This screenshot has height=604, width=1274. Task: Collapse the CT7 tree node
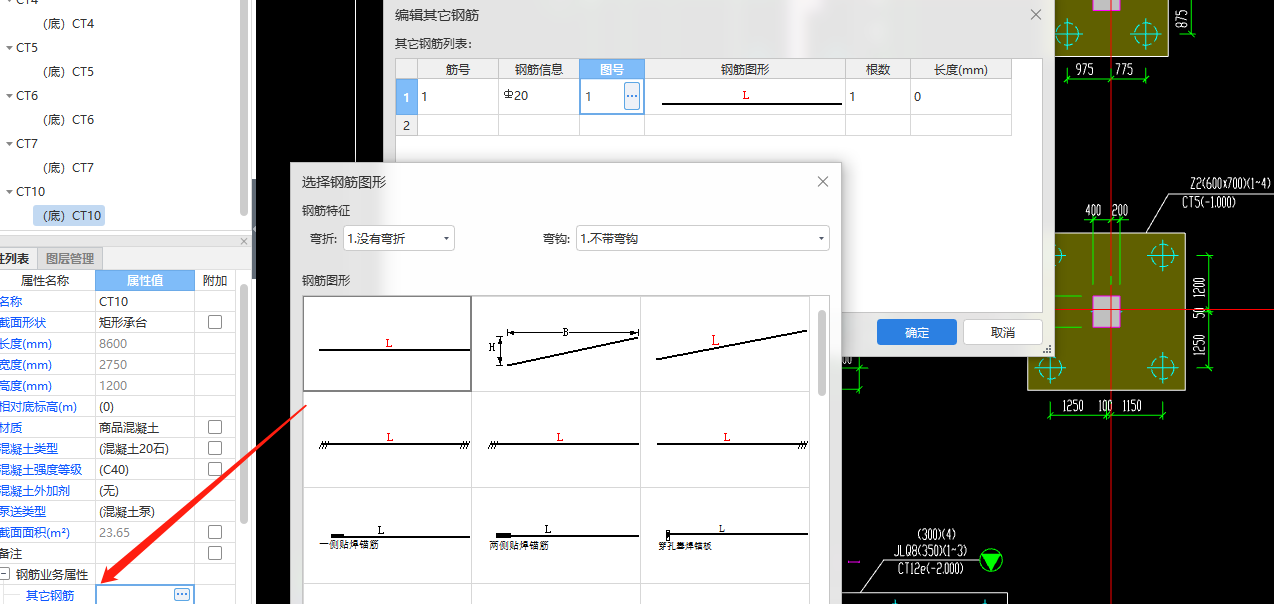pyautogui.click(x=9, y=144)
